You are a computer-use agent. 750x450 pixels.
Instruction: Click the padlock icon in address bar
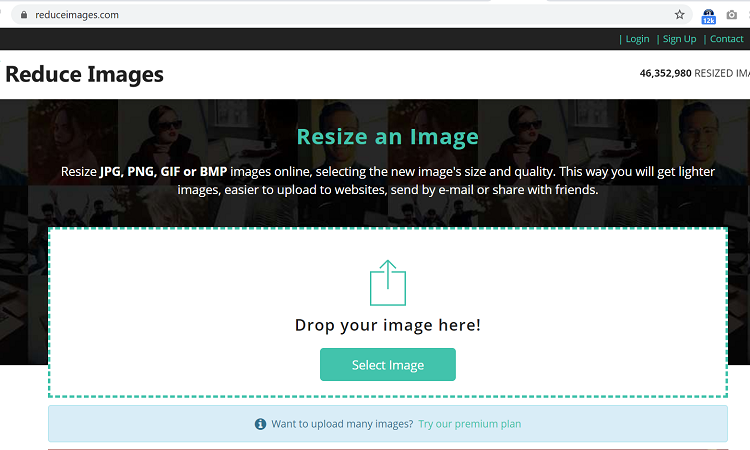point(23,15)
